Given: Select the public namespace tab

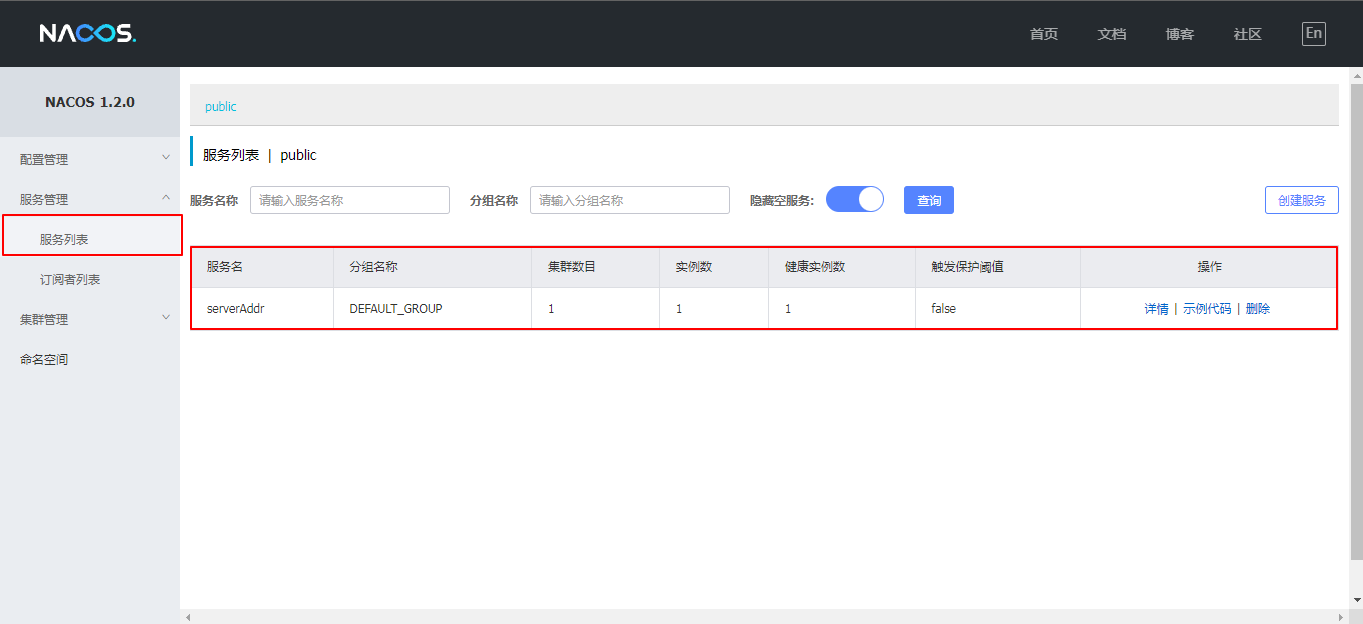Looking at the screenshot, I should [x=221, y=106].
